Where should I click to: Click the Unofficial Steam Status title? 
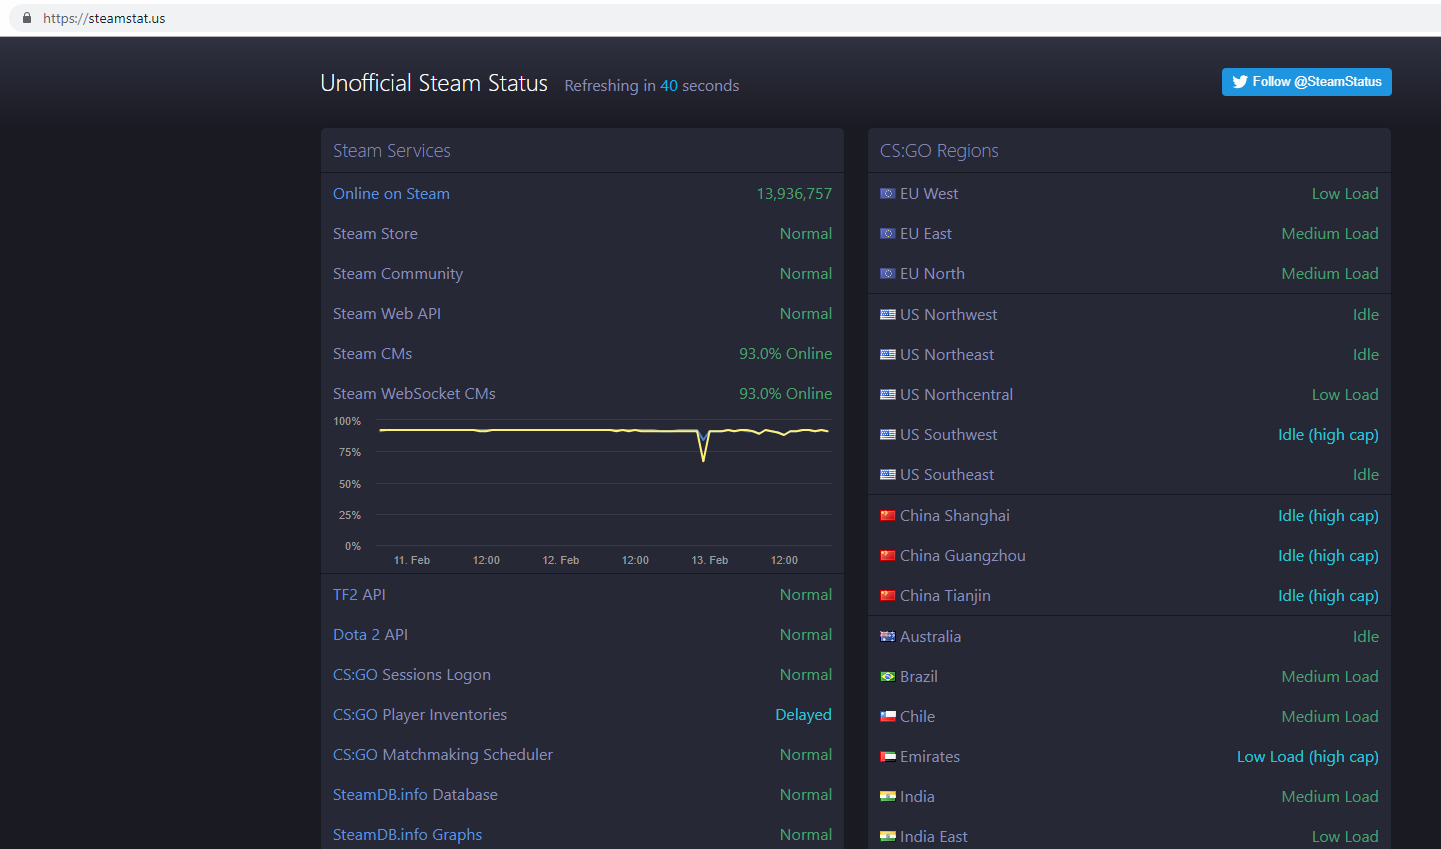(434, 83)
